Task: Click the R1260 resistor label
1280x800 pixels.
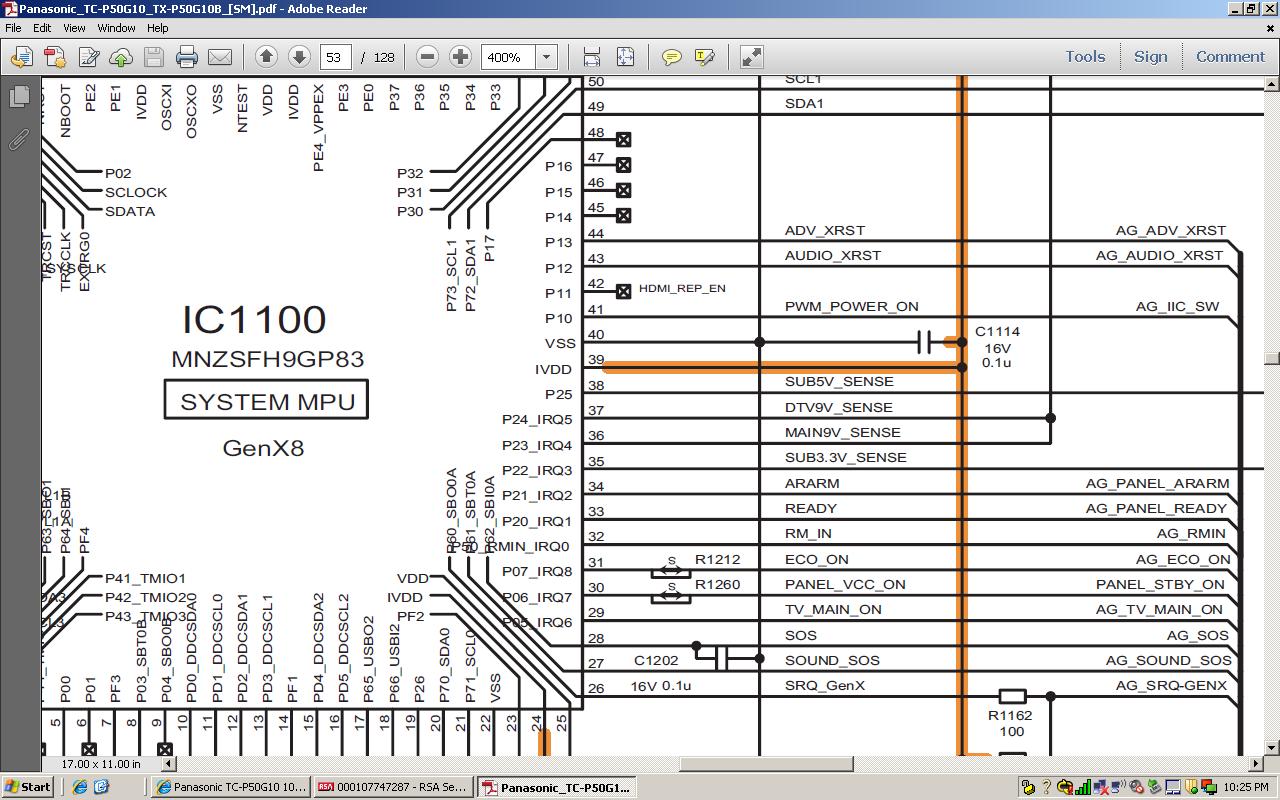Action: [718, 584]
